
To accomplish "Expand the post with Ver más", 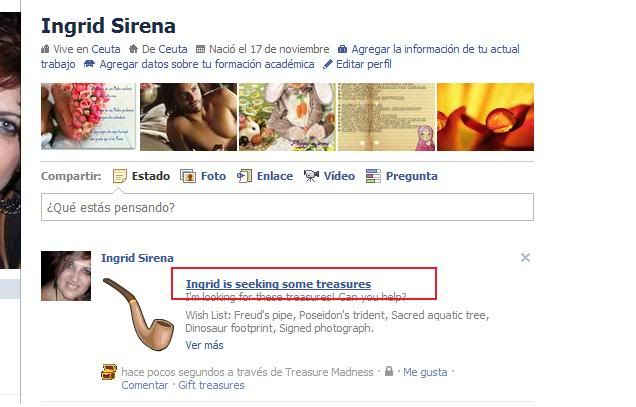I will [204, 345].
